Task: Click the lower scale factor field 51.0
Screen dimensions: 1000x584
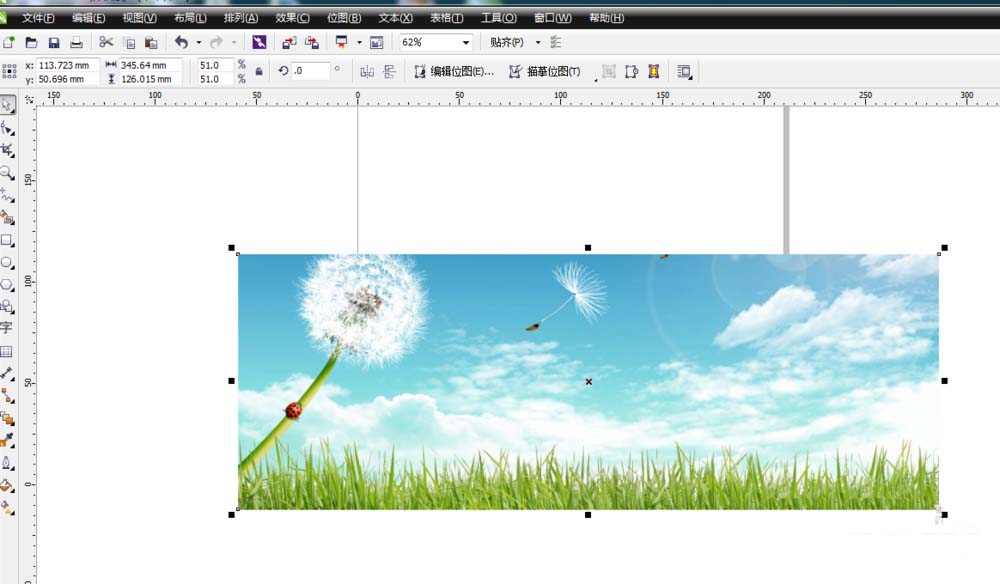Action: click(216, 79)
